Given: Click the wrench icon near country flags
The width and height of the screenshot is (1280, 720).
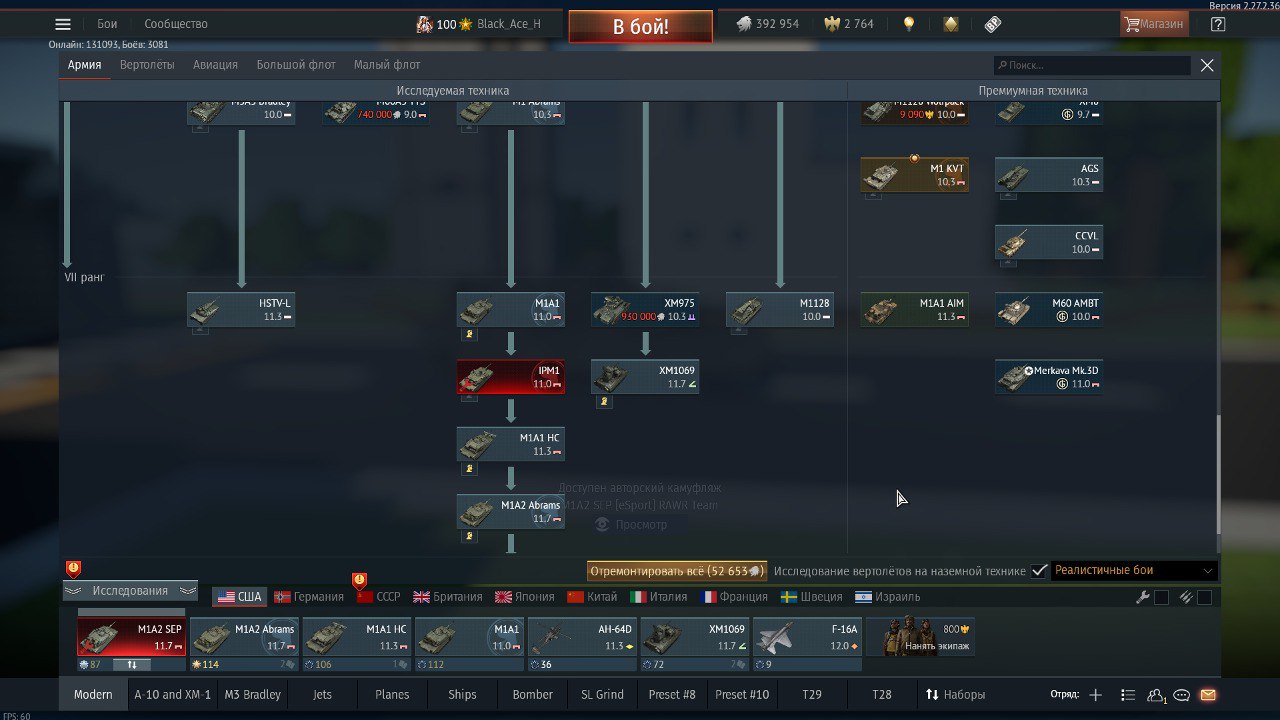Looking at the screenshot, I should click(x=1143, y=597).
